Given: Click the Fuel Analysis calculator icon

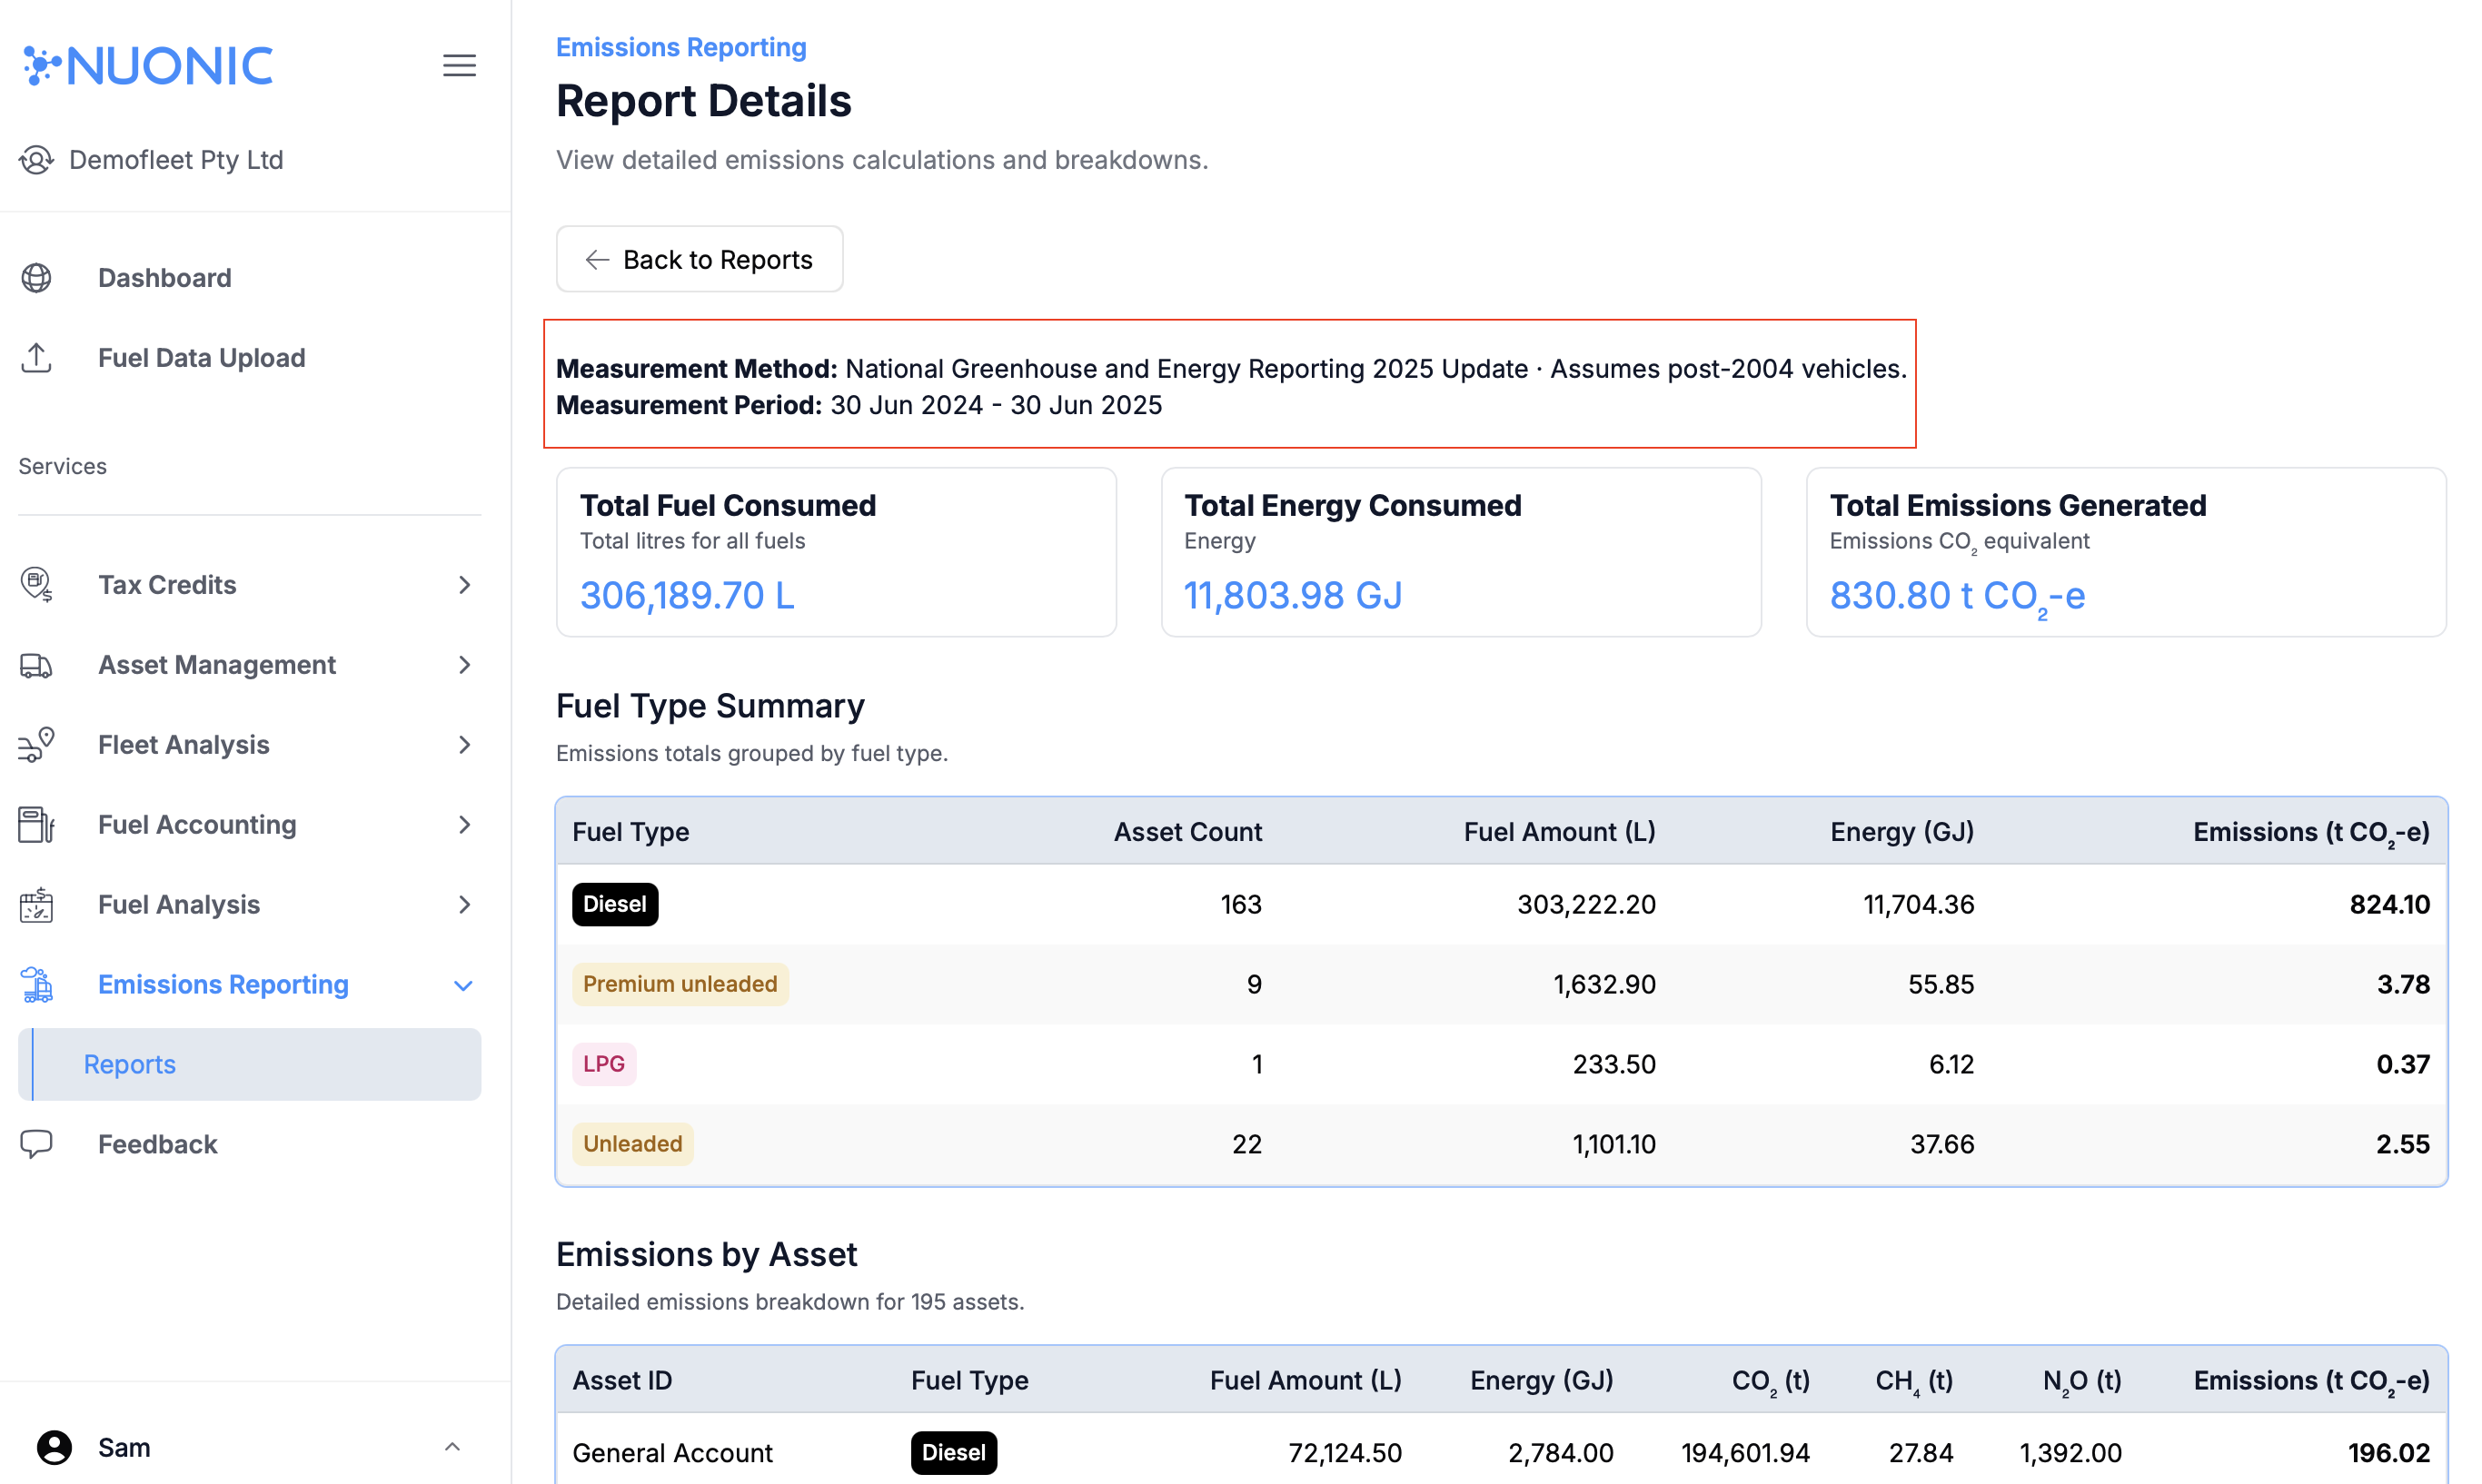Looking at the screenshot, I should pyautogui.click(x=37, y=904).
